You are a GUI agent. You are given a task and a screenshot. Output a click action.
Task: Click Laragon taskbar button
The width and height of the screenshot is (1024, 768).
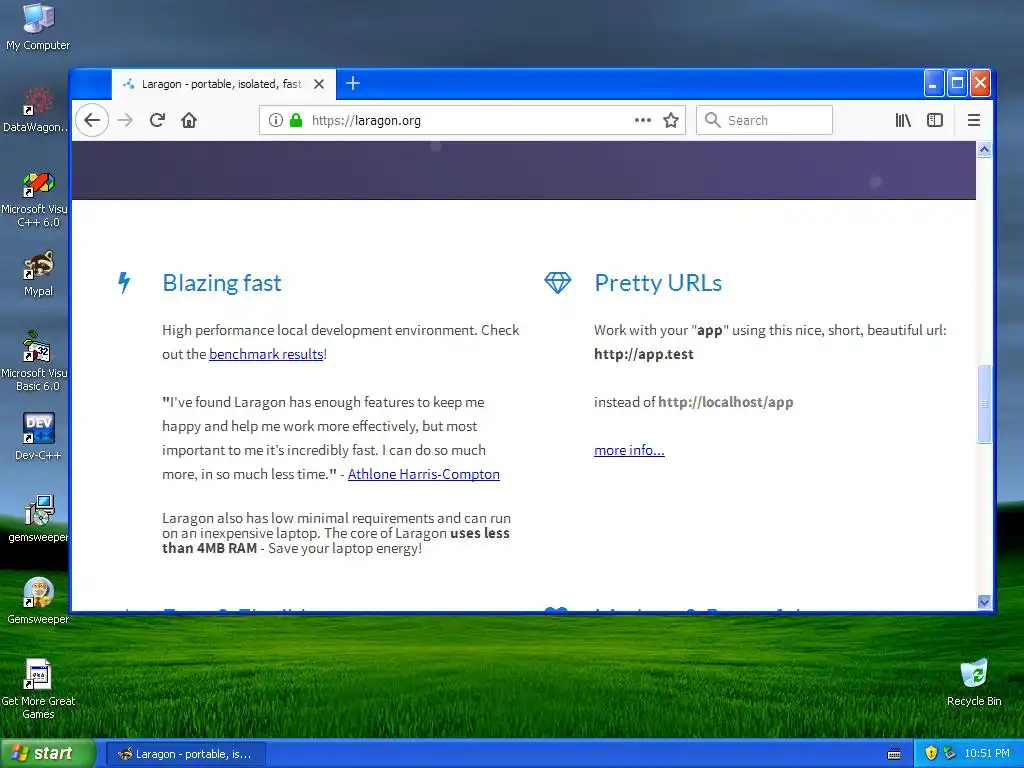pyautogui.click(x=185, y=754)
